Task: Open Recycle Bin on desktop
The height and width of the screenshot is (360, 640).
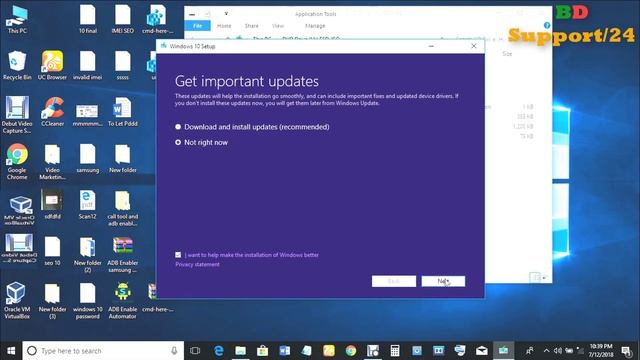Action: 17,65
